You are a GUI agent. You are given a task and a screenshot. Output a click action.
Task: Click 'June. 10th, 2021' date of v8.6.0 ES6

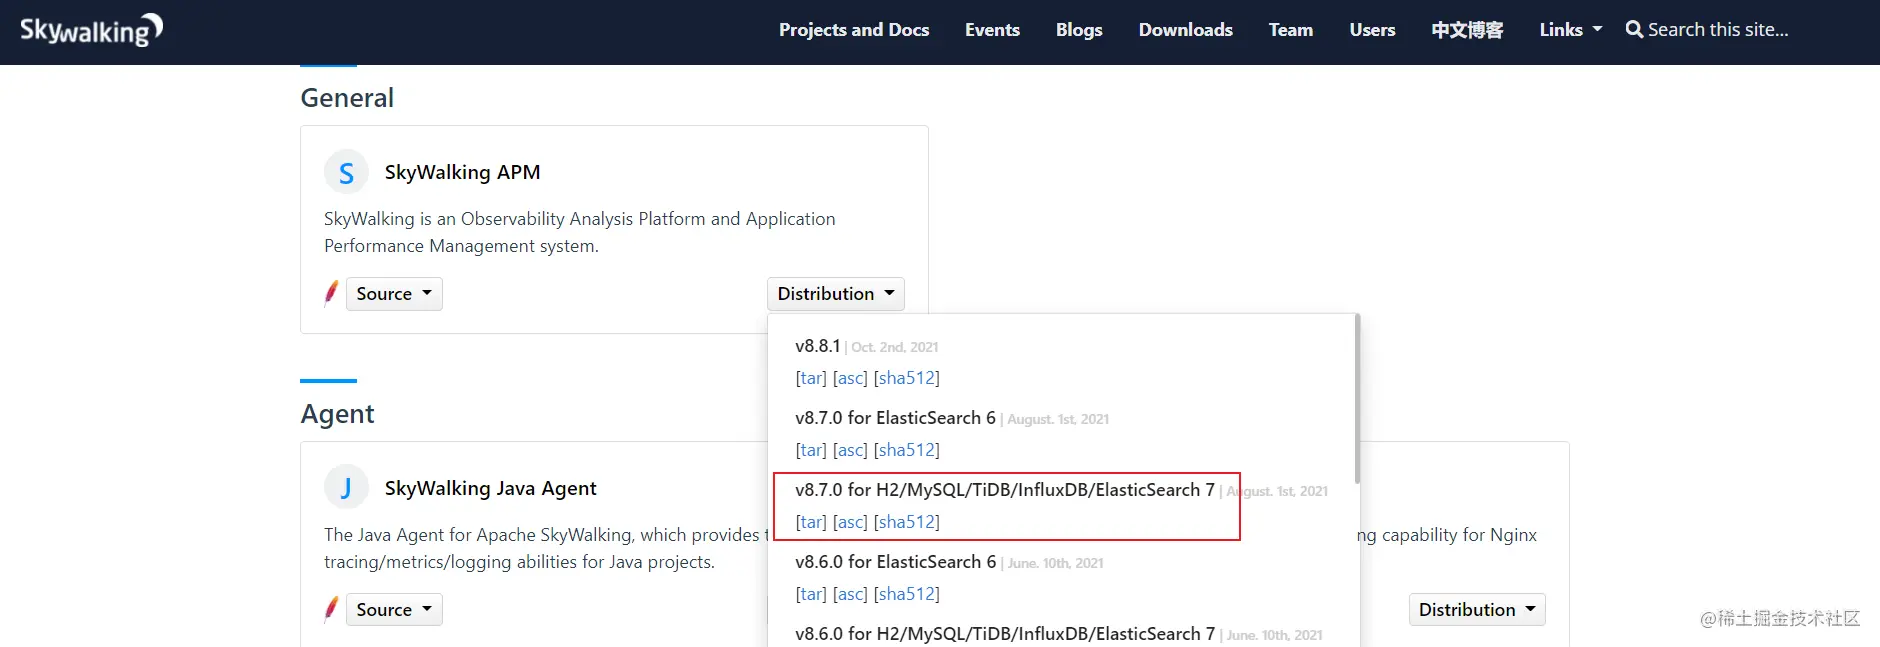coord(1055,563)
